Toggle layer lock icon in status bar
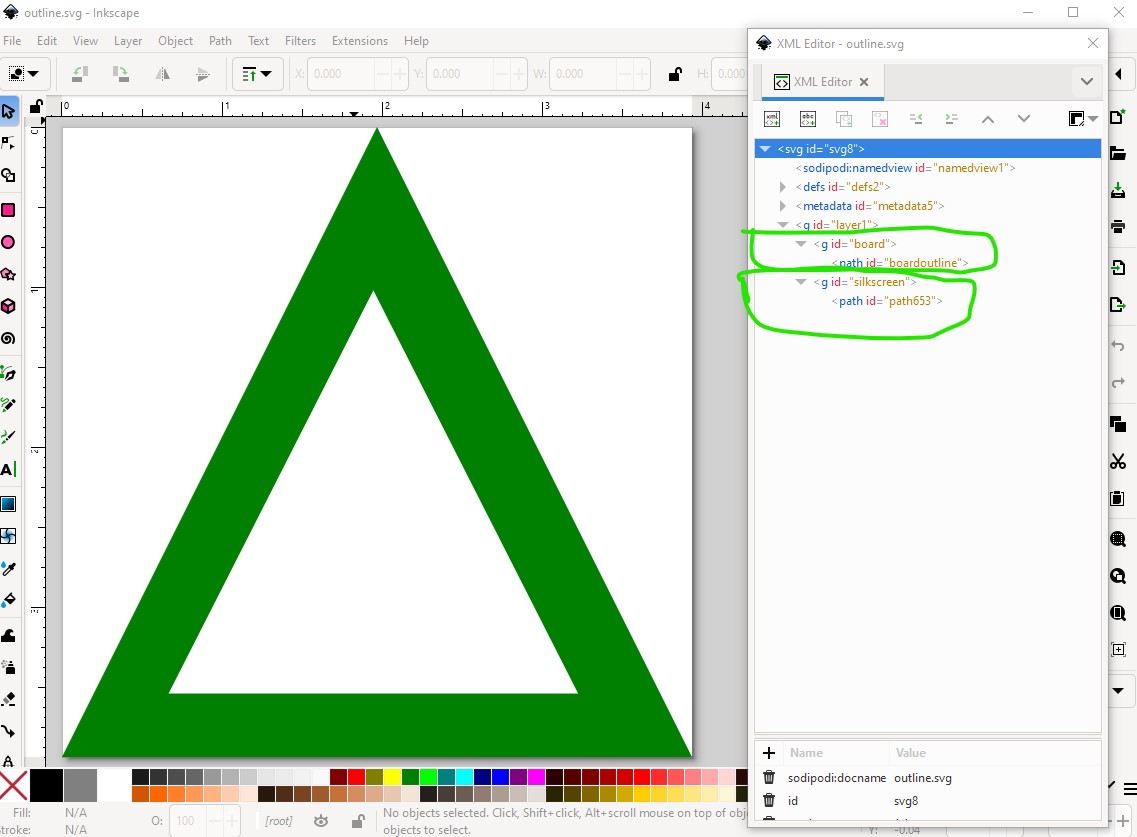This screenshot has width=1137, height=837. pyautogui.click(x=358, y=821)
